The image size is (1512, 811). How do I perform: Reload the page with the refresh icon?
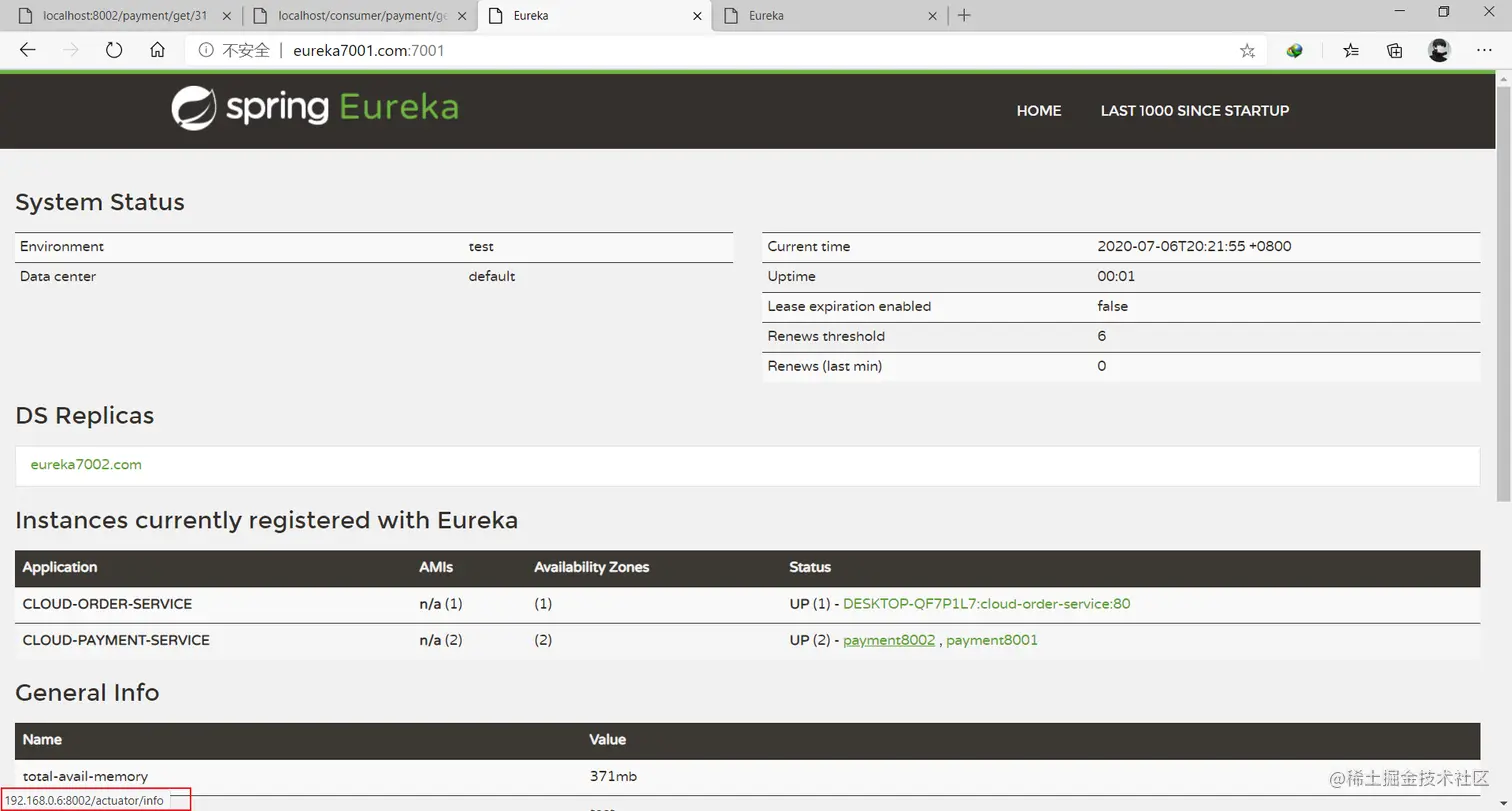click(114, 51)
